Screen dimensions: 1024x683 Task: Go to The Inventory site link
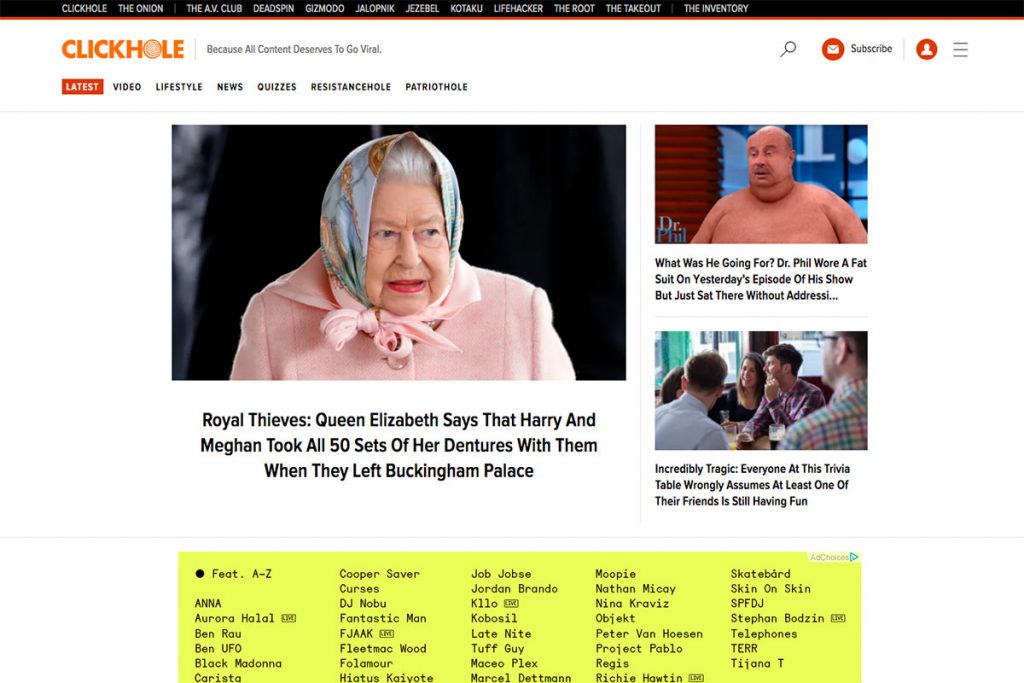pyautogui.click(x=716, y=8)
